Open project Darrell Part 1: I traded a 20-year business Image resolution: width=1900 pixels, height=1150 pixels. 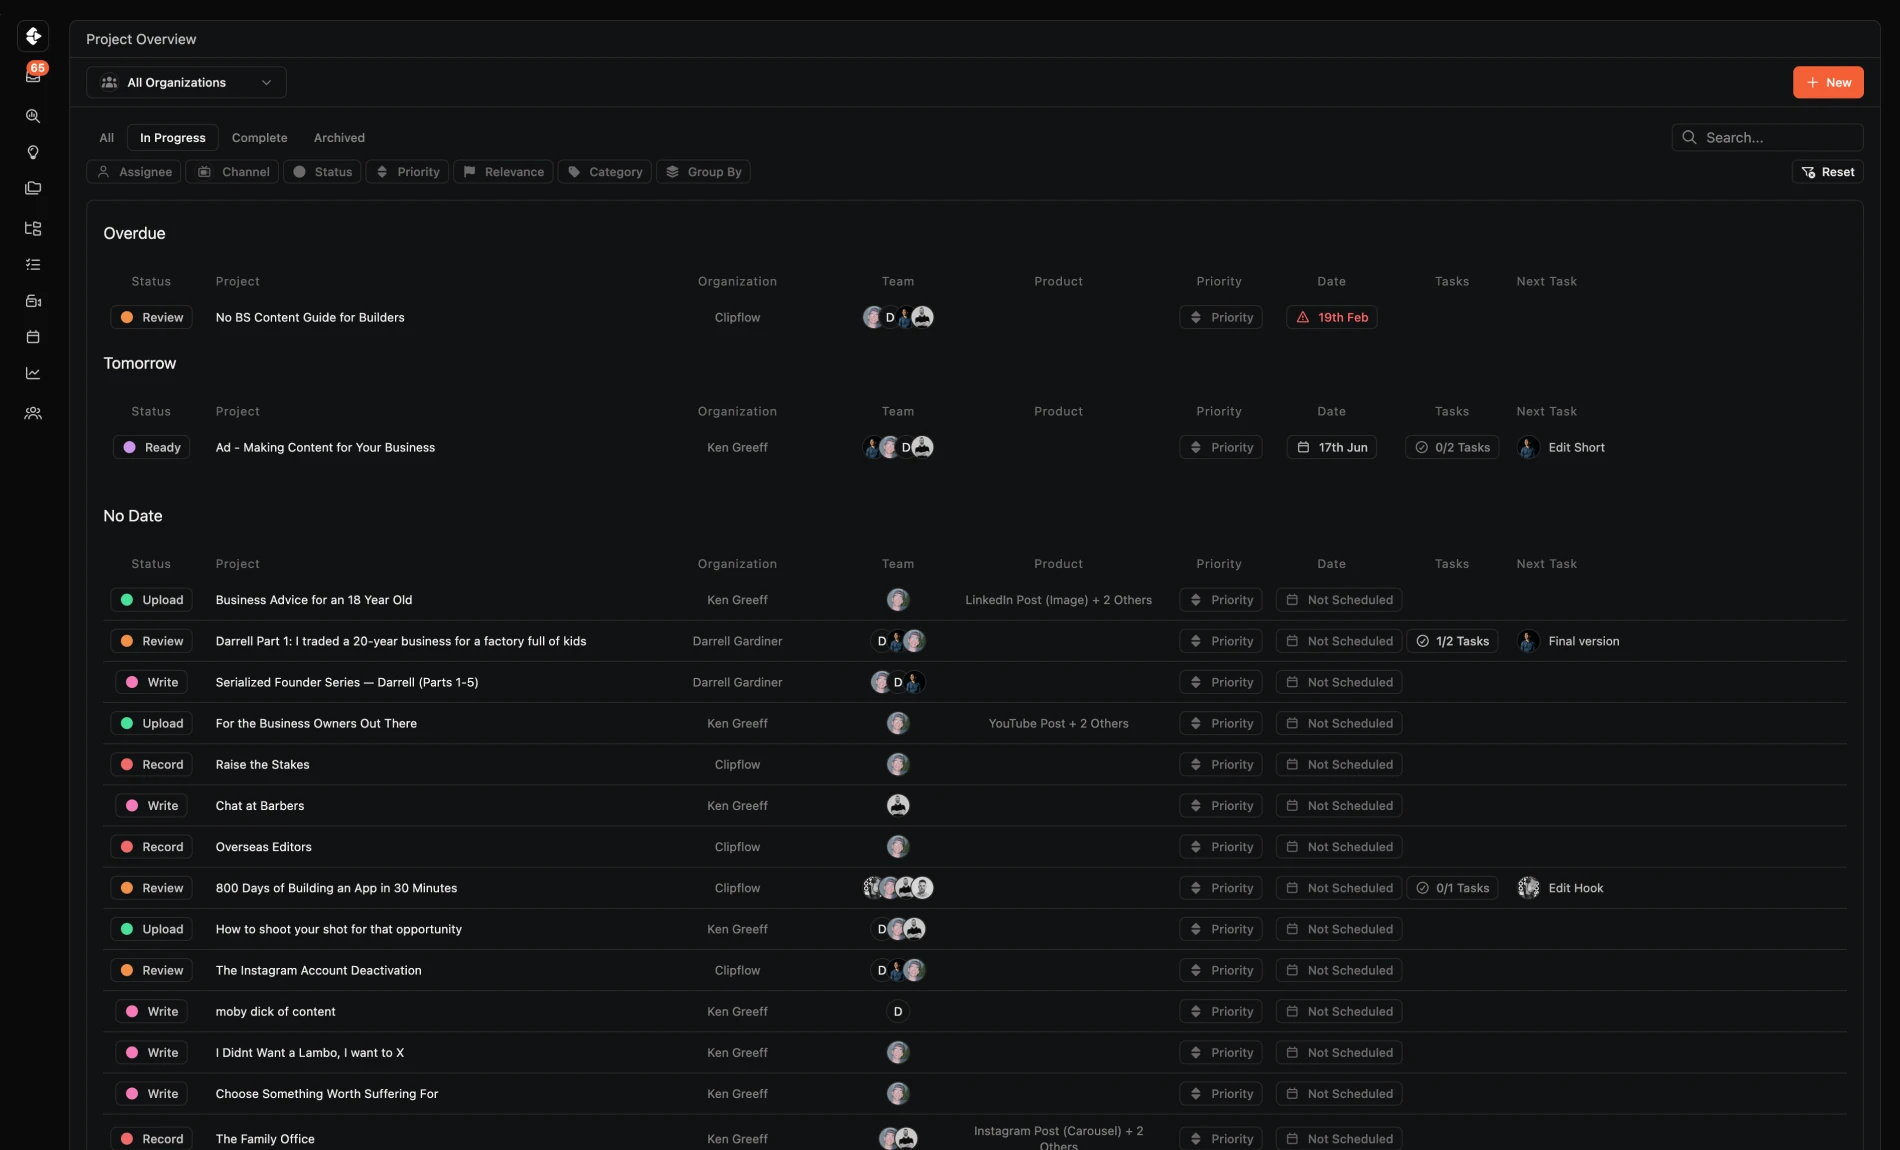pyautogui.click(x=401, y=641)
